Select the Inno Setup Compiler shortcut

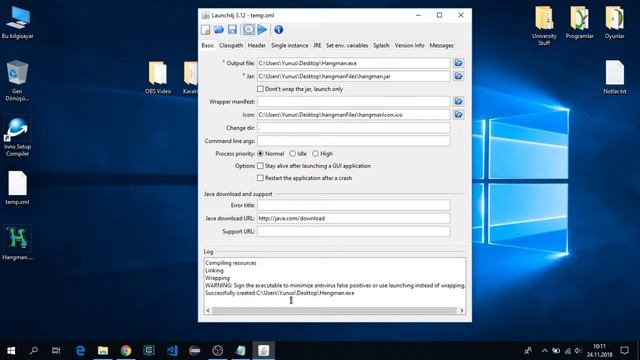(x=17, y=137)
